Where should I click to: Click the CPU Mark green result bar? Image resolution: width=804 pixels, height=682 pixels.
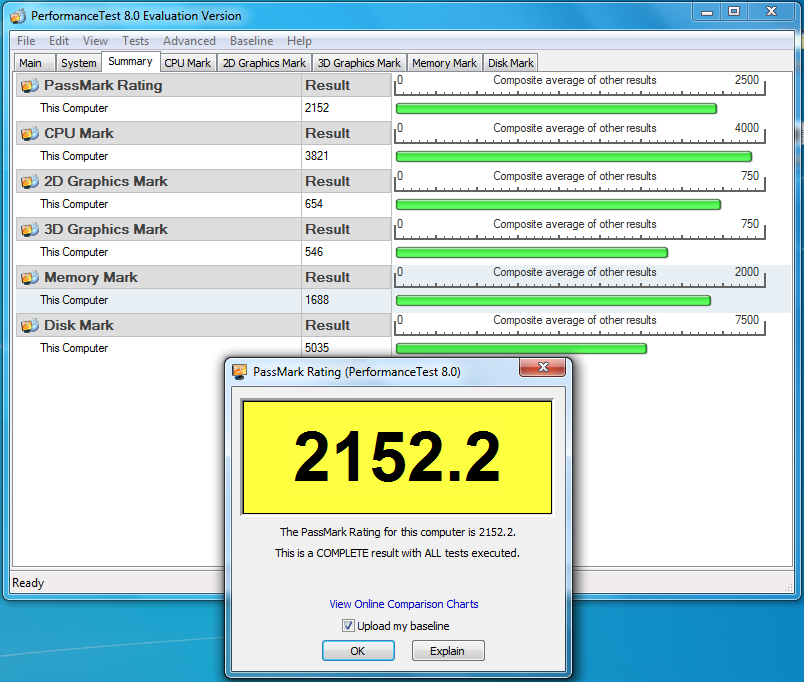coord(574,156)
